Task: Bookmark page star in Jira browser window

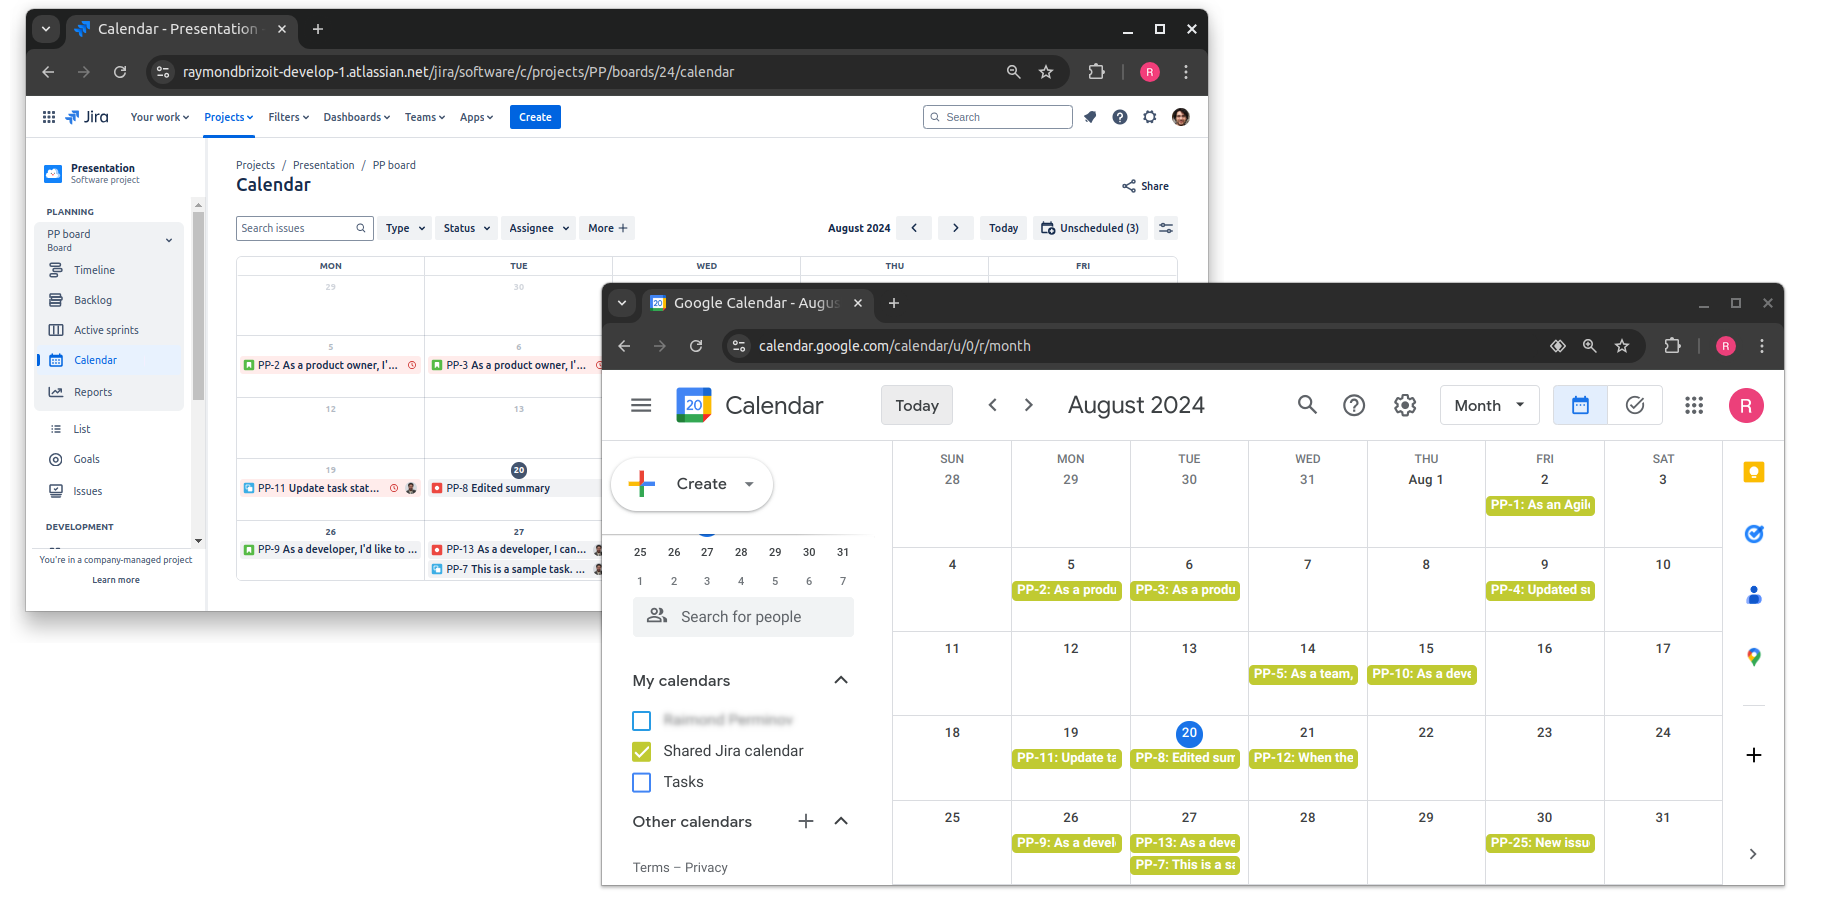Action: tap(1046, 72)
